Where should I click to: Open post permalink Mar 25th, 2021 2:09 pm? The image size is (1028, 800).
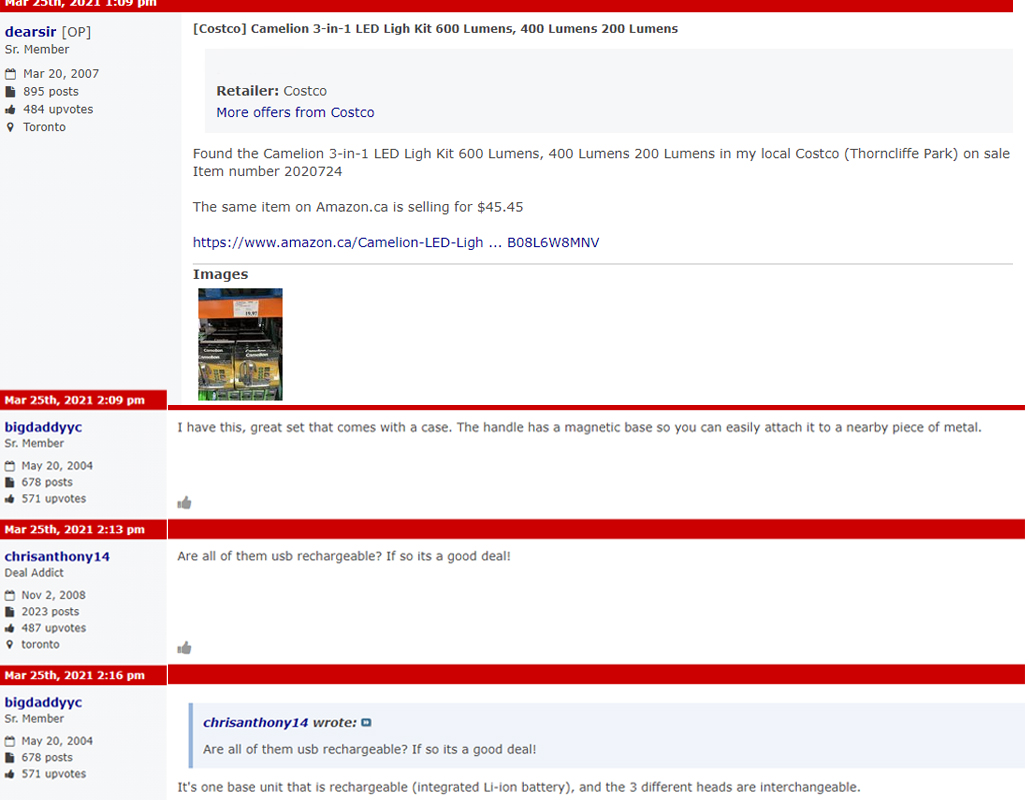[75, 400]
